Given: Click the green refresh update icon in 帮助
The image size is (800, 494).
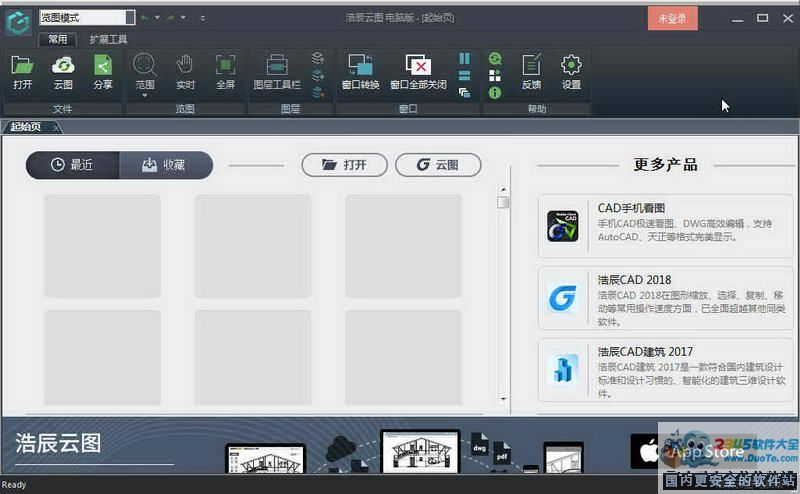Looking at the screenshot, I should pyautogui.click(x=495, y=58).
